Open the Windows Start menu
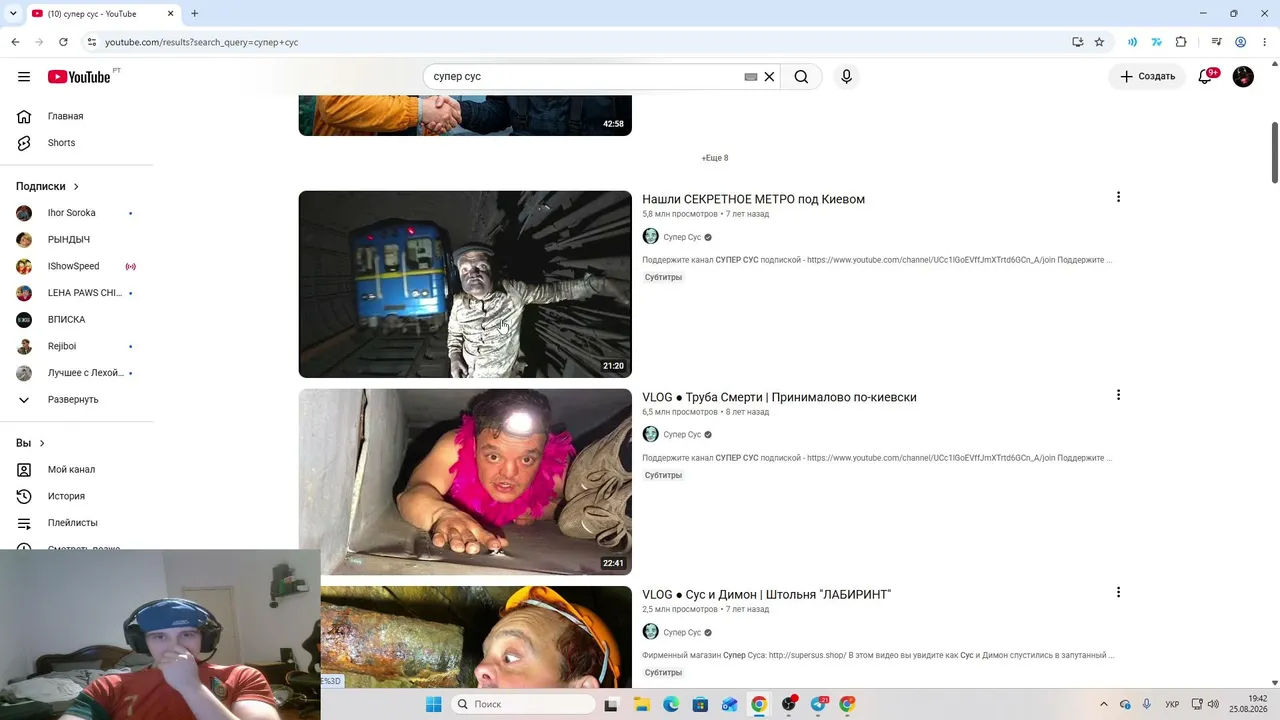The width and height of the screenshot is (1280, 720). pyautogui.click(x=433, y=704)
